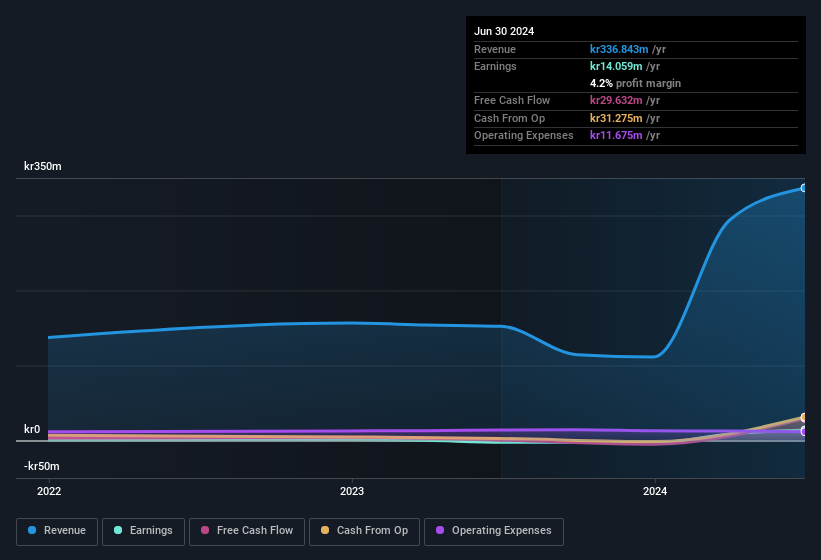Click the kr29.632m free cash flow value
Screen dimensions: 821x560
point(616,100)
